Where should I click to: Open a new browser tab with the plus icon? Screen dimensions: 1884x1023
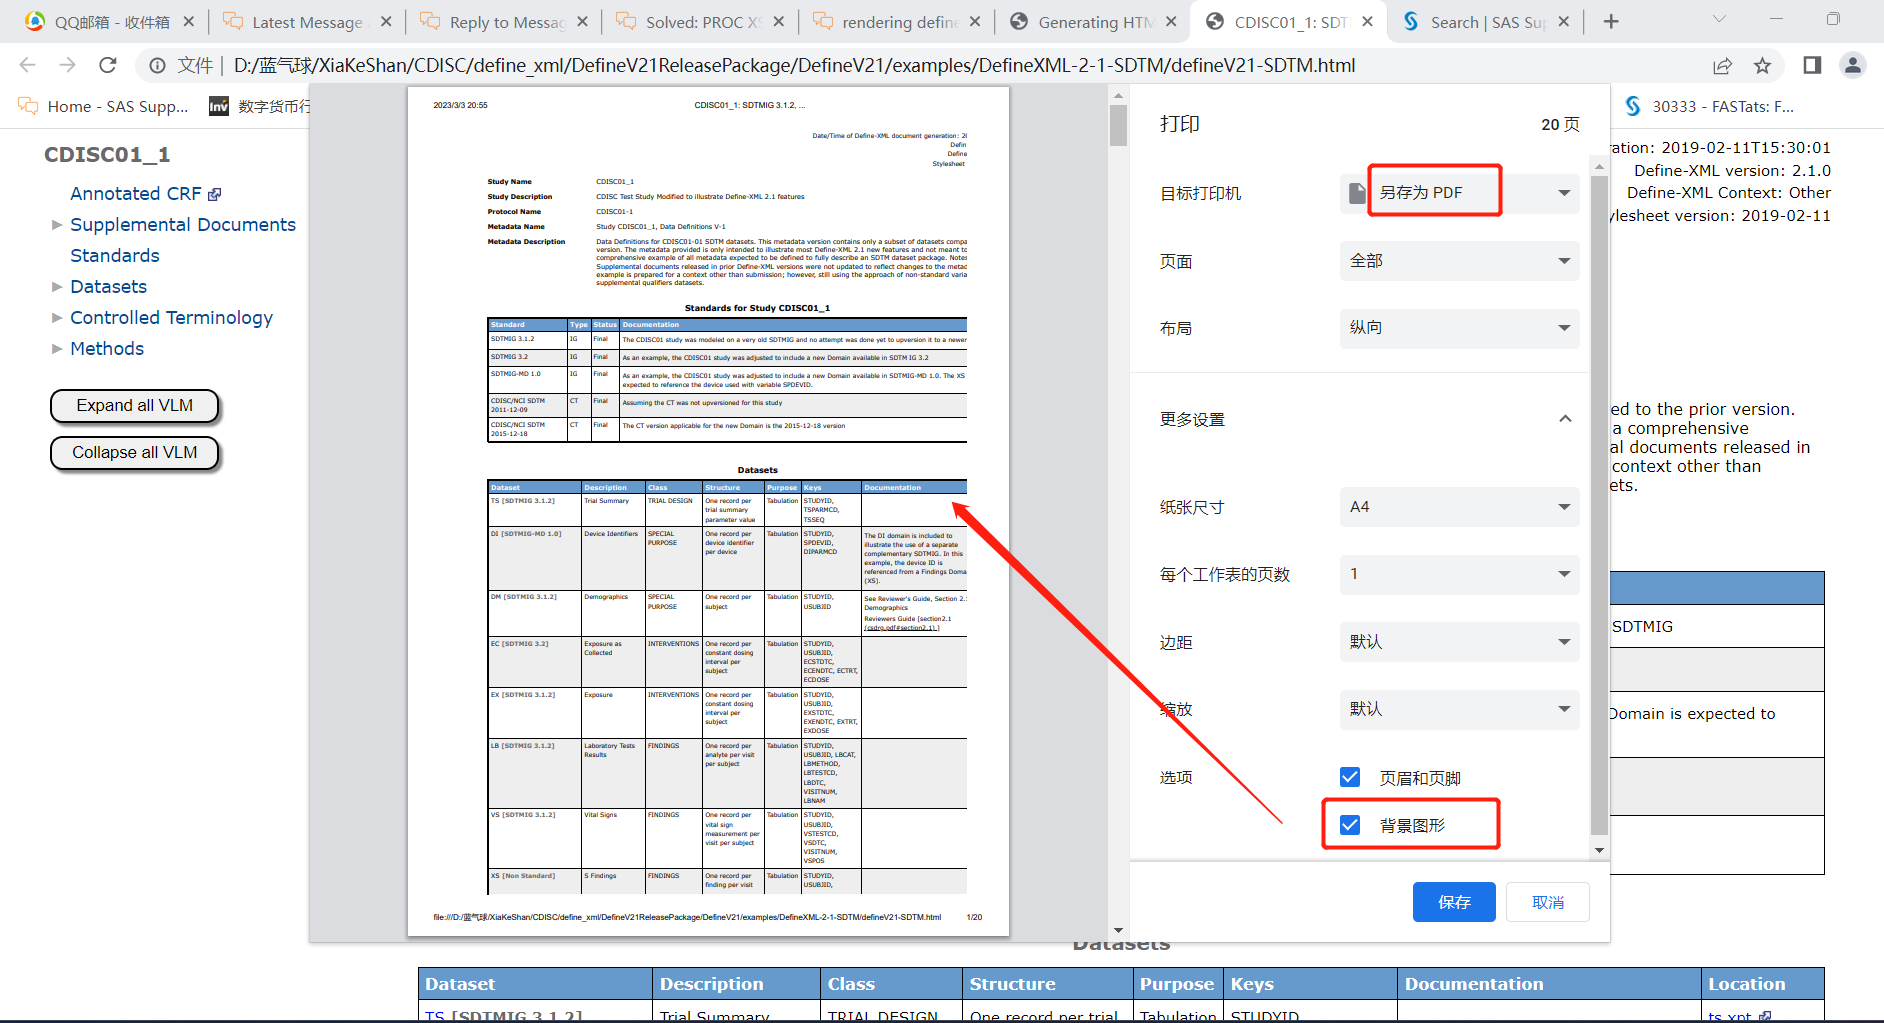tap(1610, 20)
